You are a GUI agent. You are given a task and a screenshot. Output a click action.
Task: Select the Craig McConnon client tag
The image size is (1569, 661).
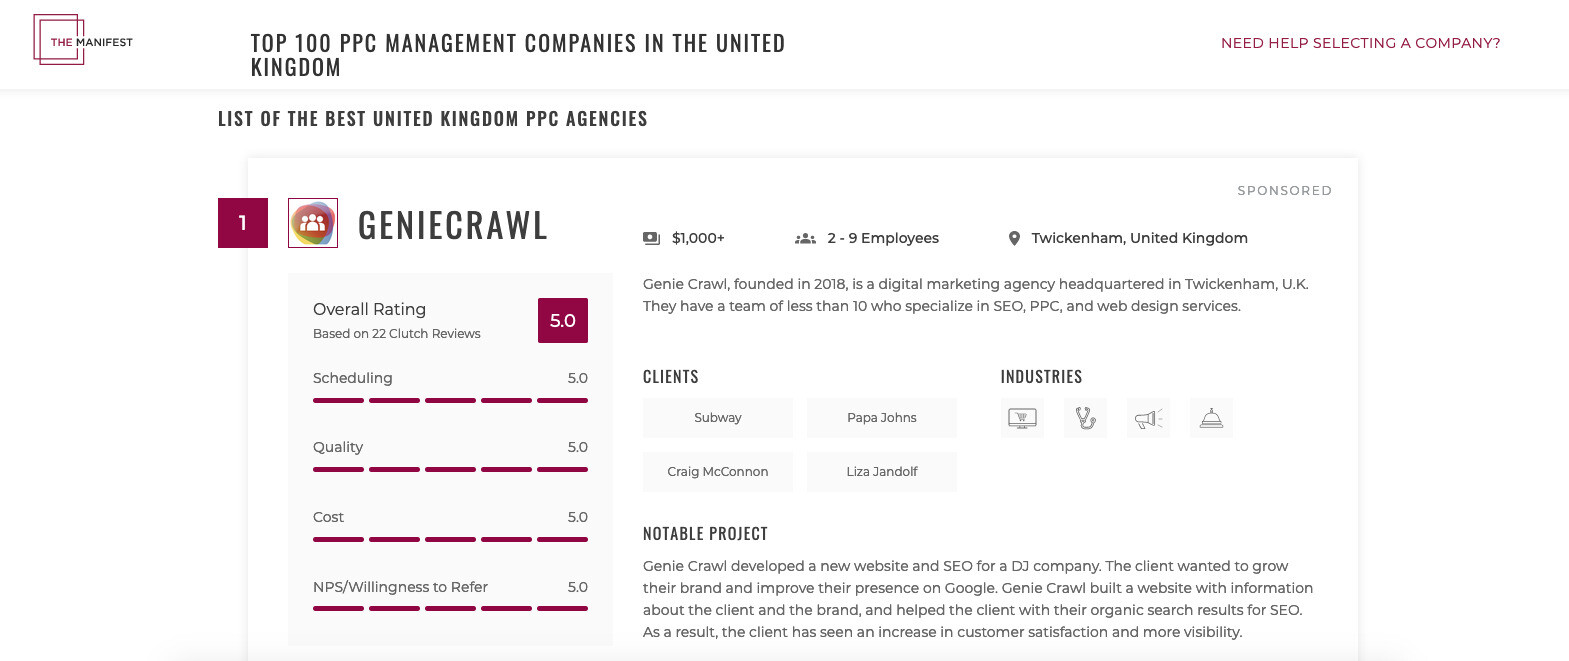click(718, 472)
